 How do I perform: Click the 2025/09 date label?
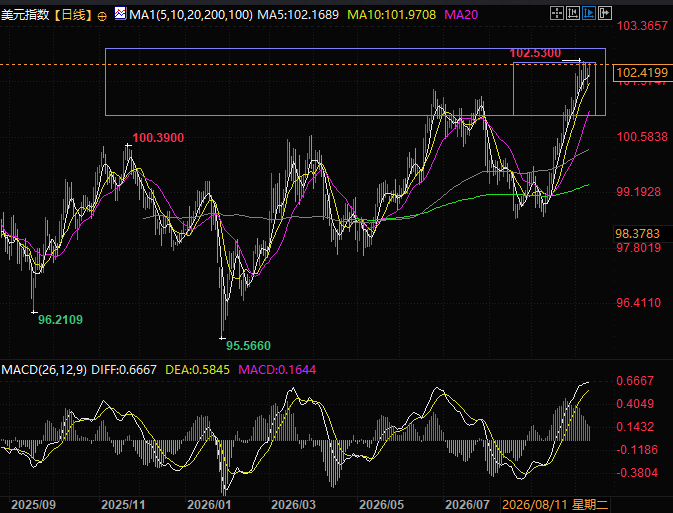point(33,505)
